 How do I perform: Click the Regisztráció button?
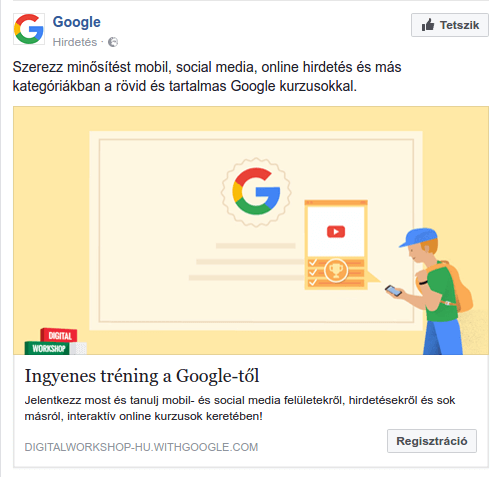tap(432, 441)
